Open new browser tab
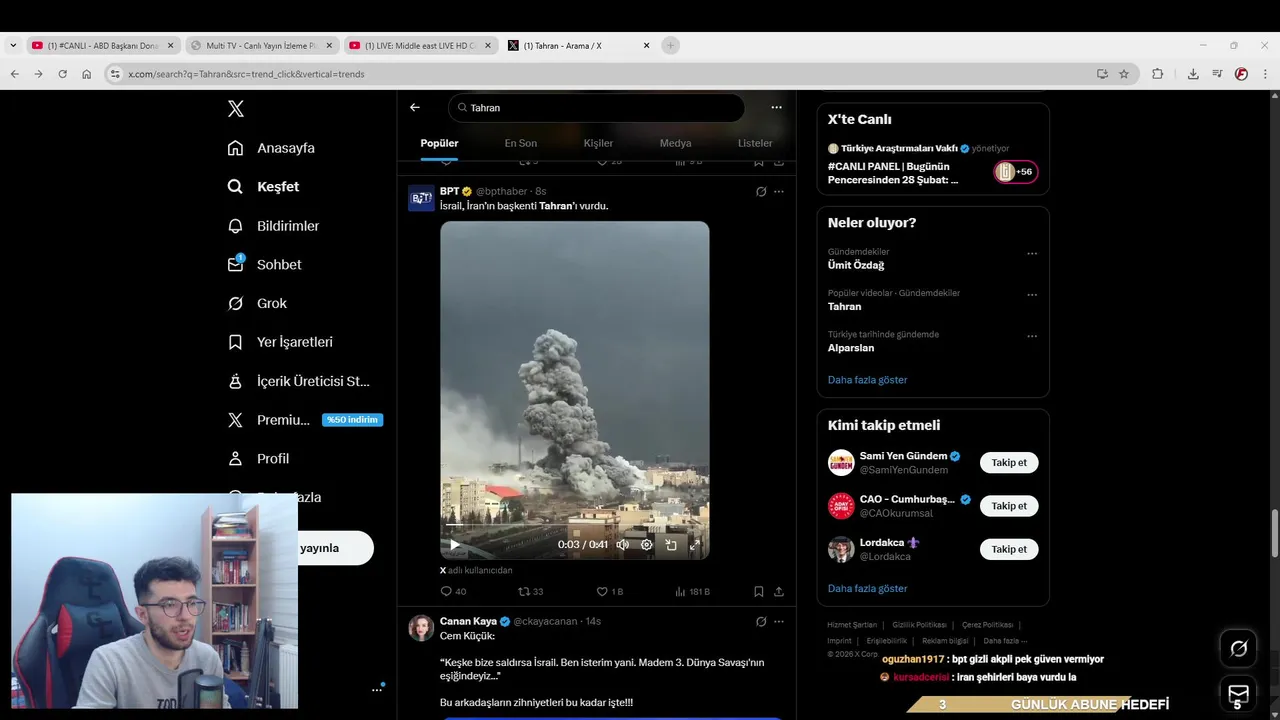 tap(671, 45)
